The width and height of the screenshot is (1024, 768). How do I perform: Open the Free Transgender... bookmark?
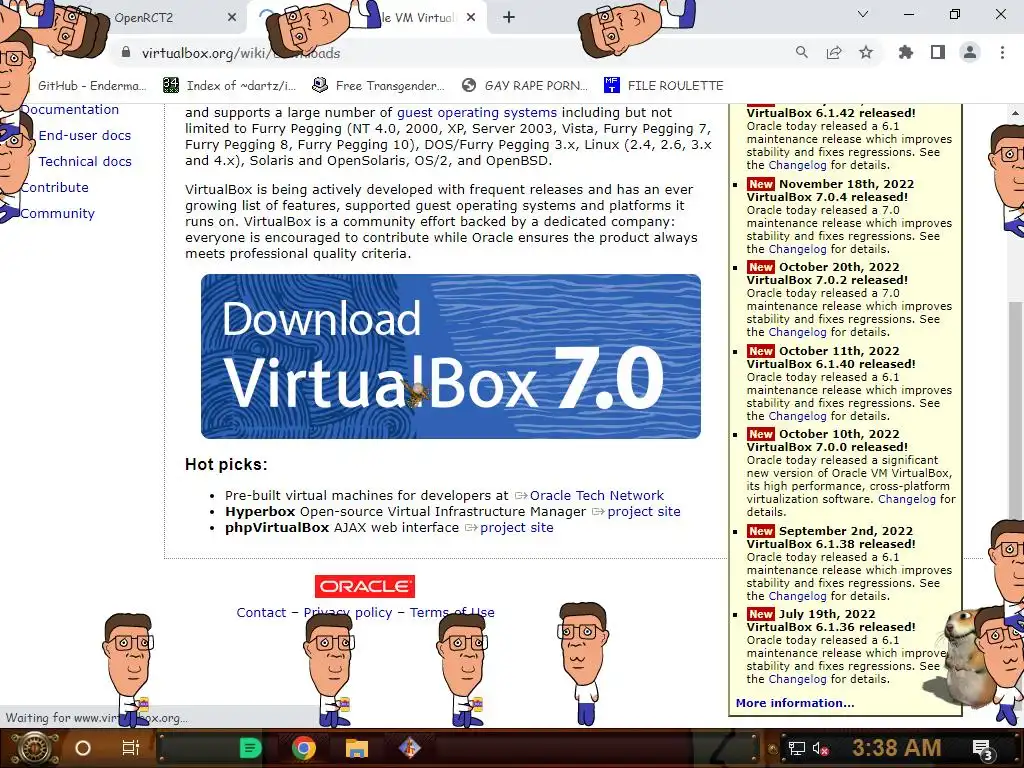[379, 86]
